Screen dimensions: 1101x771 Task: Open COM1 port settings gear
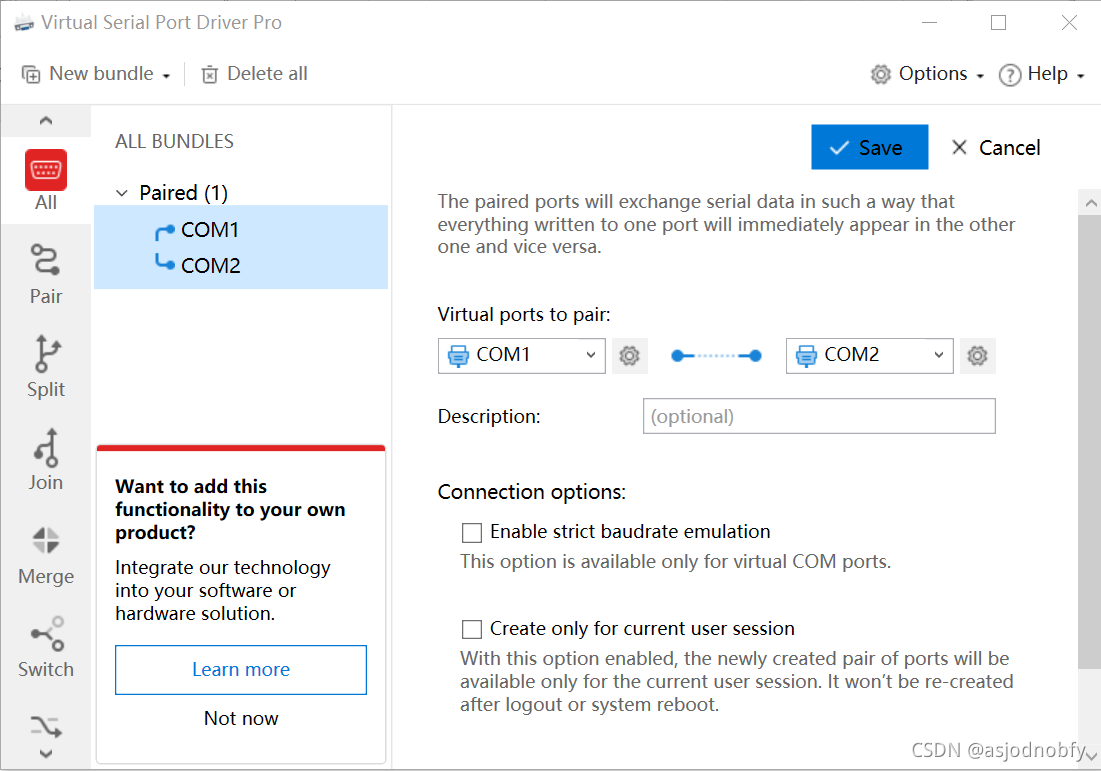point(629,356)
